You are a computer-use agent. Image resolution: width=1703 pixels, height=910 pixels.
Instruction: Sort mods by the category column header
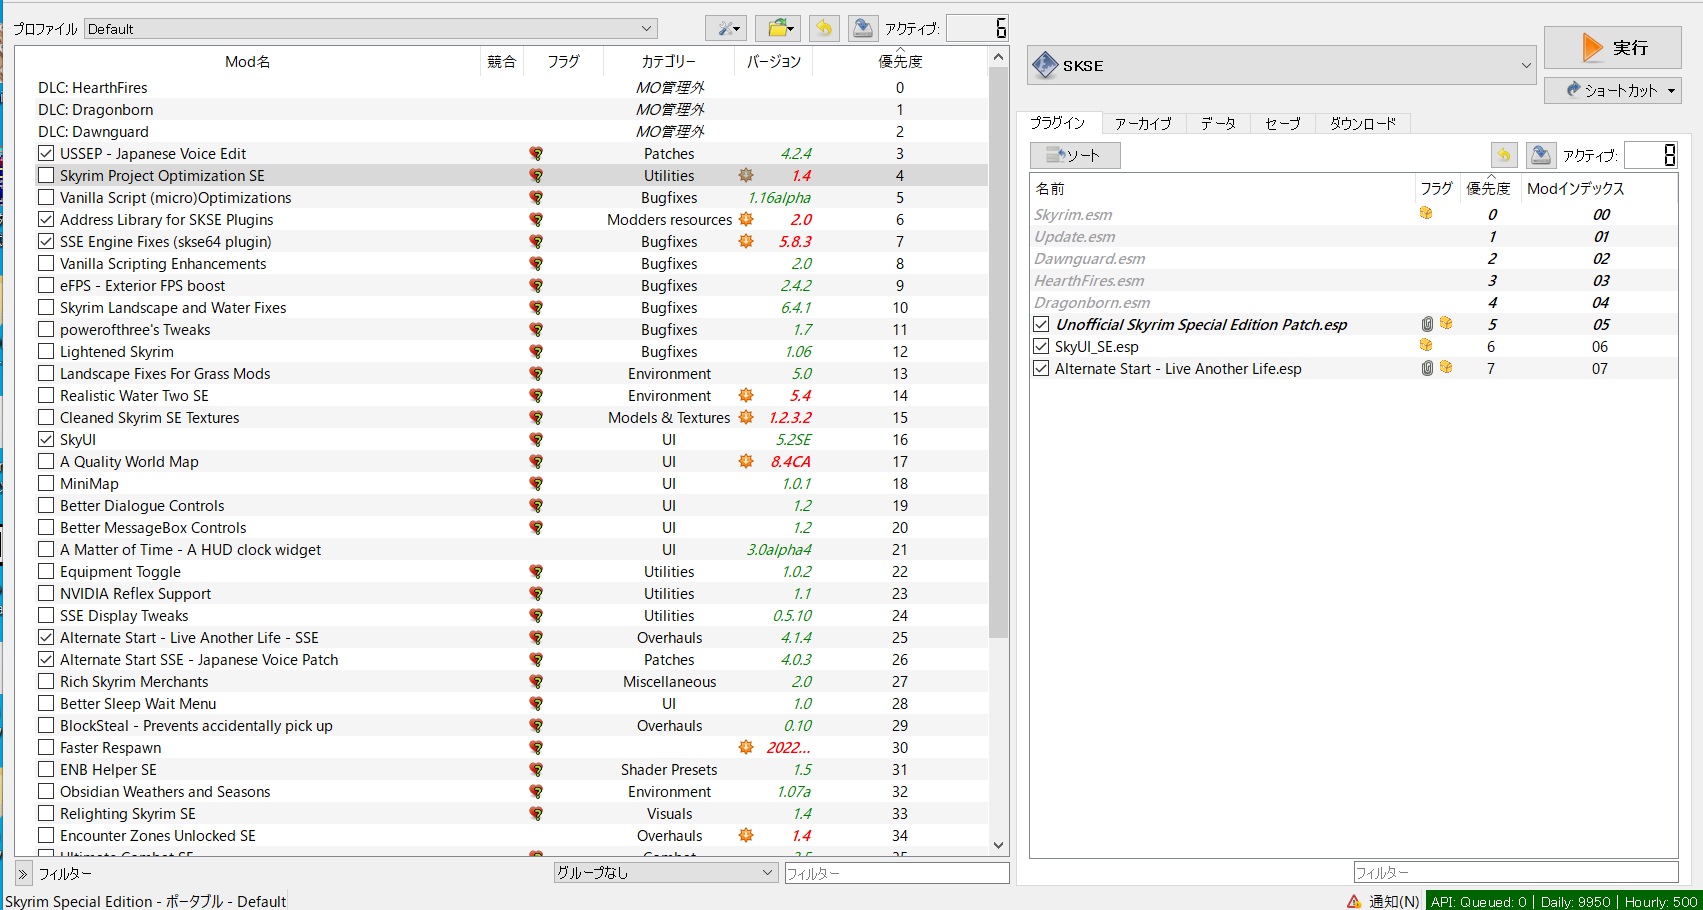click(669, 61)
